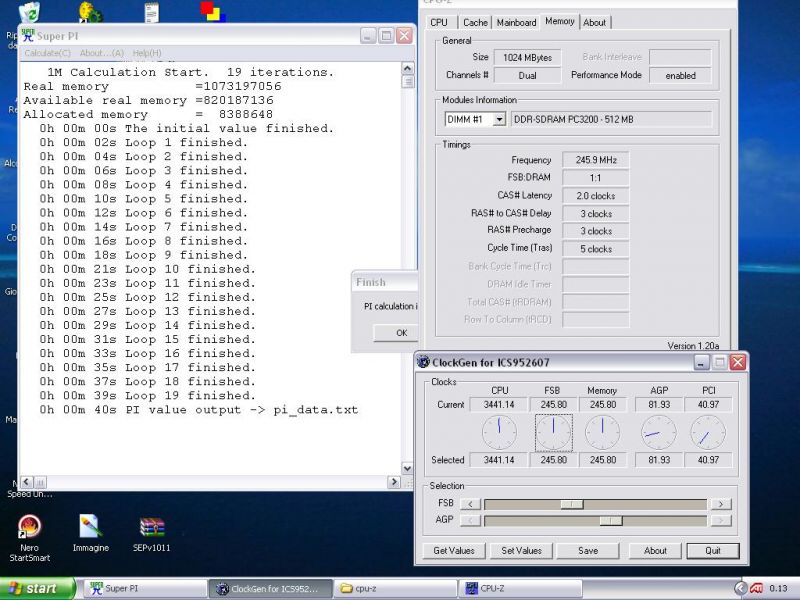The height and width of the screenshot is (600, 800).
Task: Click the ClockGen title bar icon
Action: 423,362
